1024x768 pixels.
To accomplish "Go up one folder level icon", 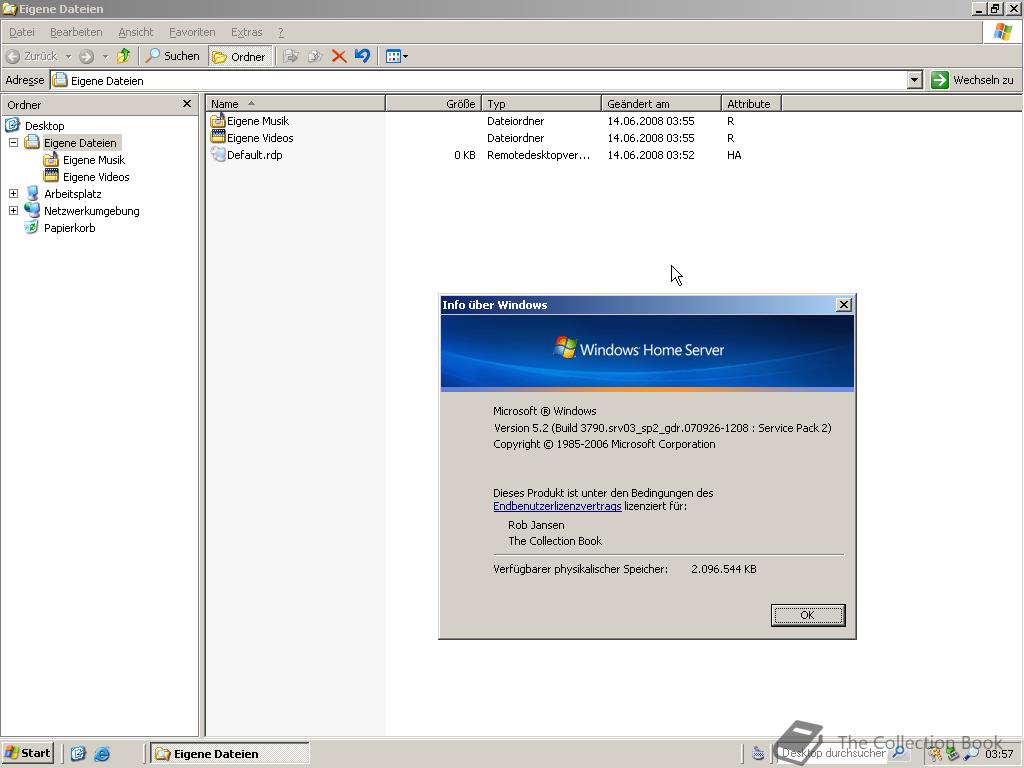I will pyautogui.click(x=123, y=56).
